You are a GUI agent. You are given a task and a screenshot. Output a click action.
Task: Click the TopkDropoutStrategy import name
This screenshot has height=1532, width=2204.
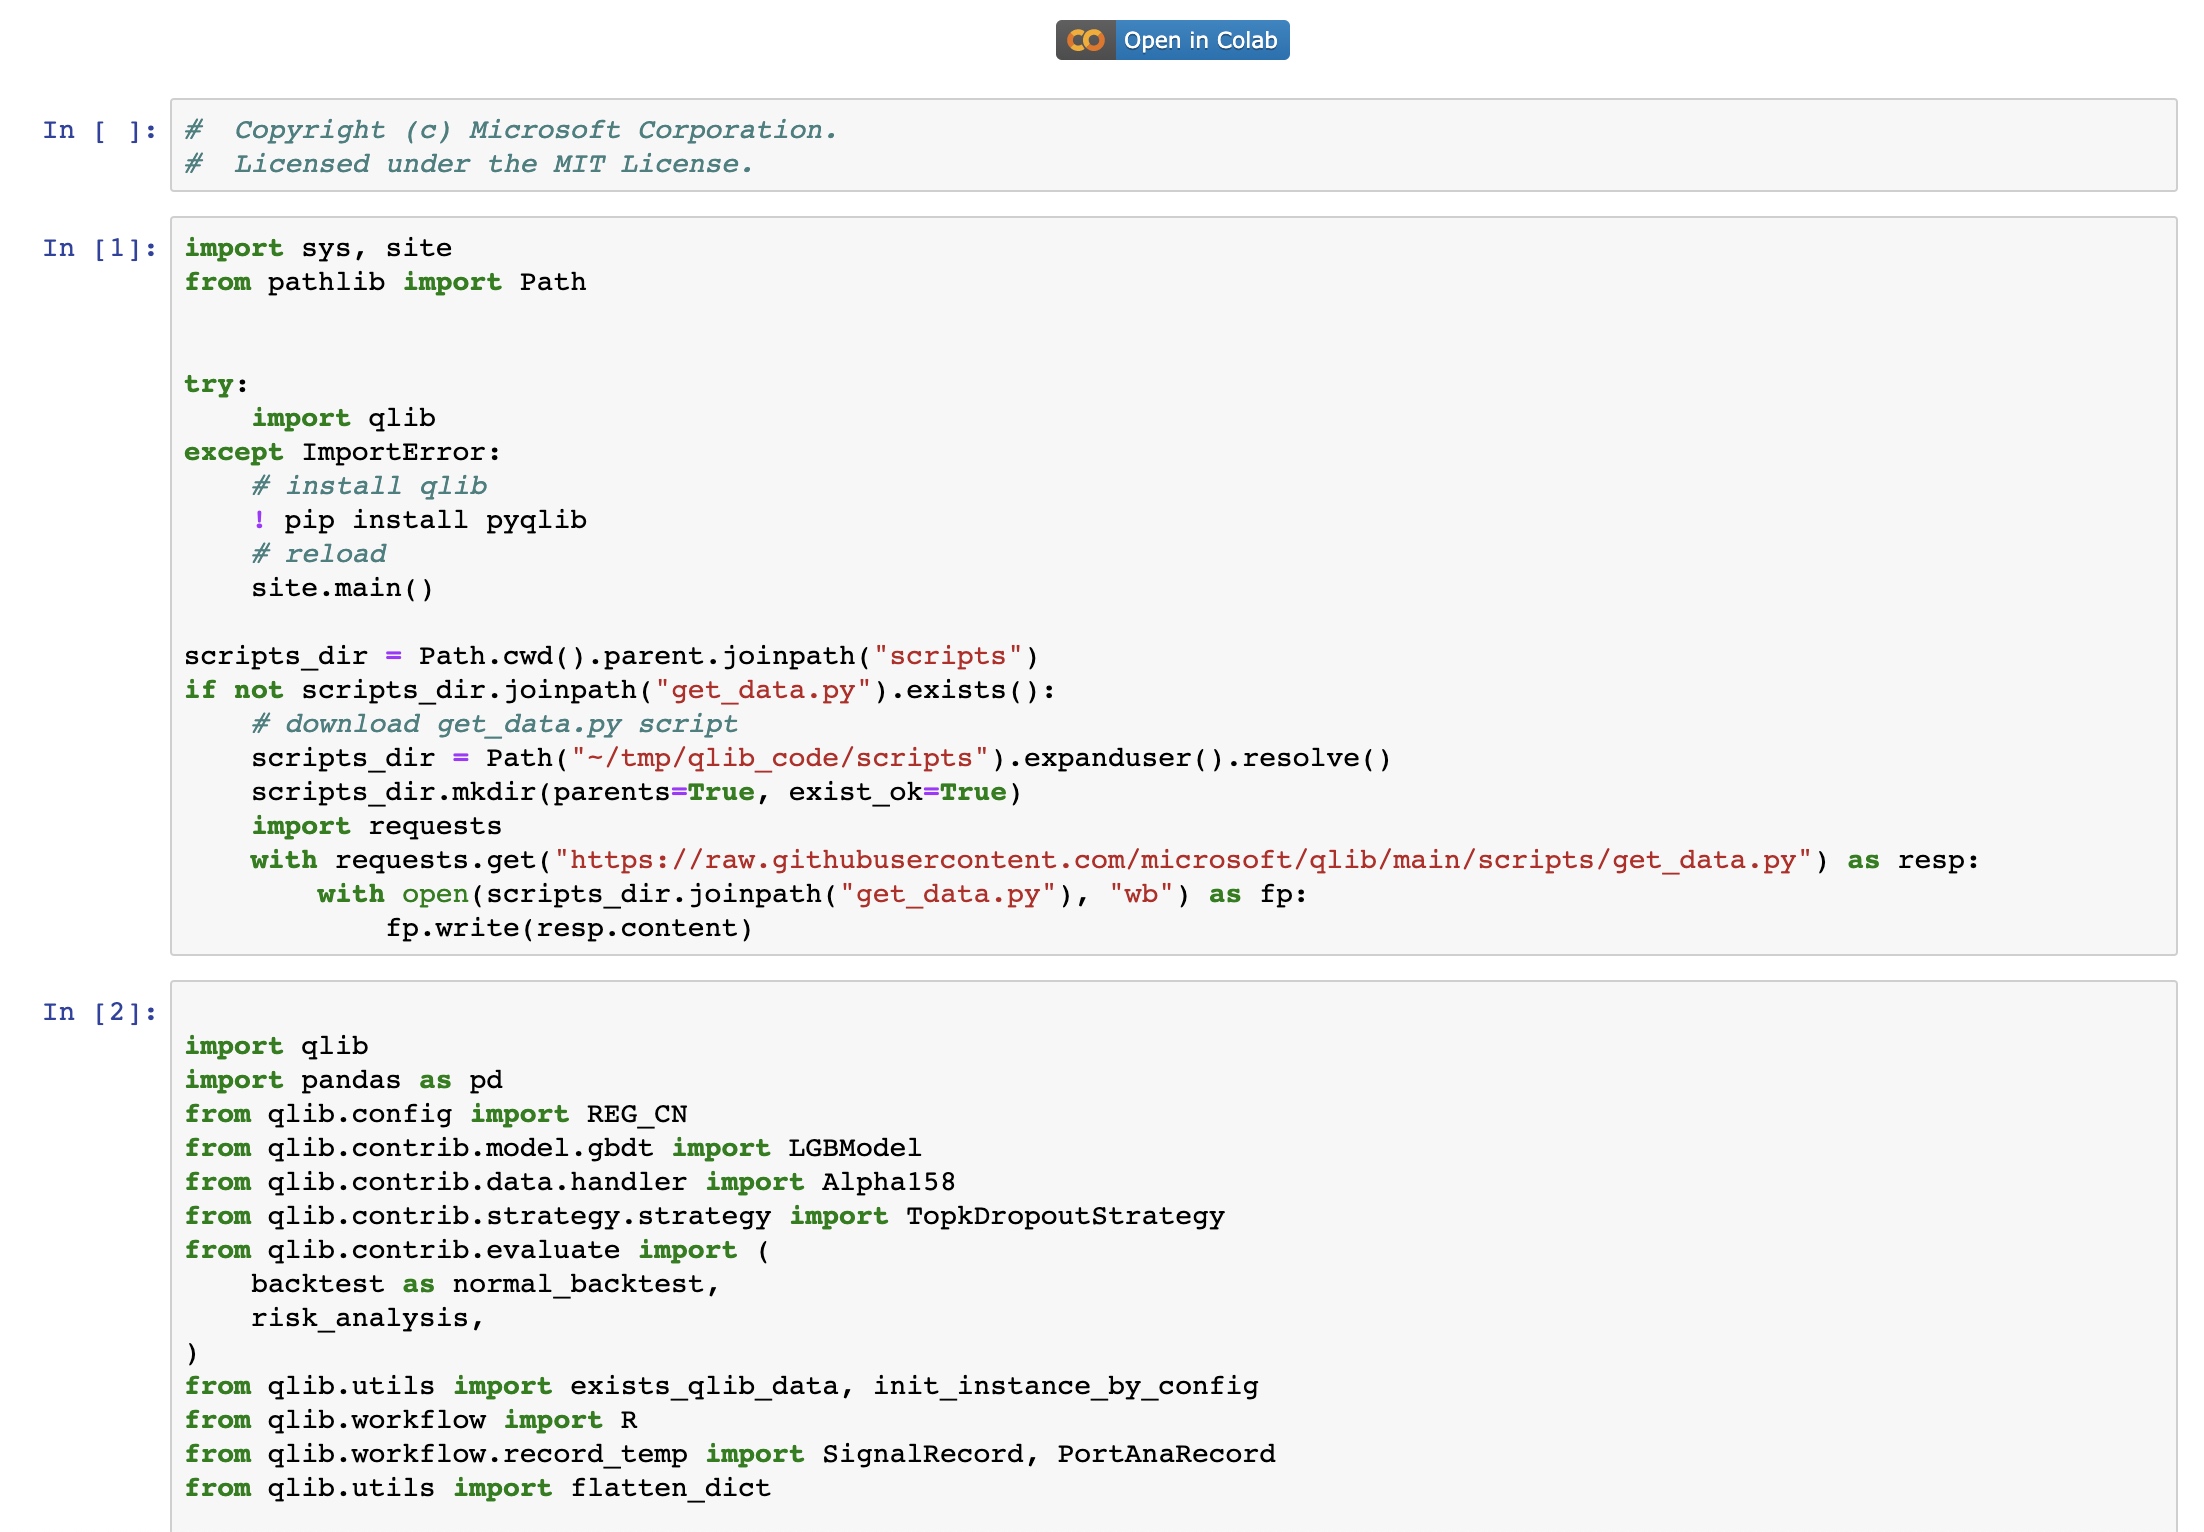click(1064, 1216)
